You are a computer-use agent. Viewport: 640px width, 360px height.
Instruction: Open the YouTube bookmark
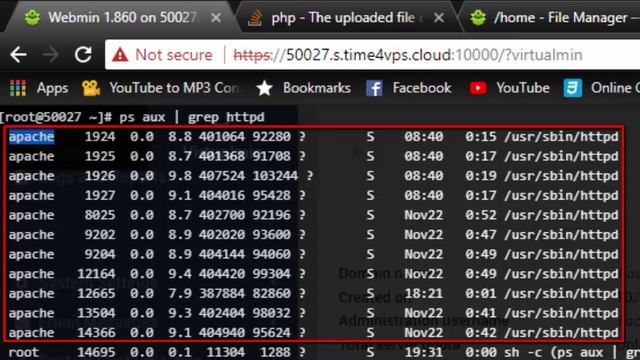(x=509, y=88)
